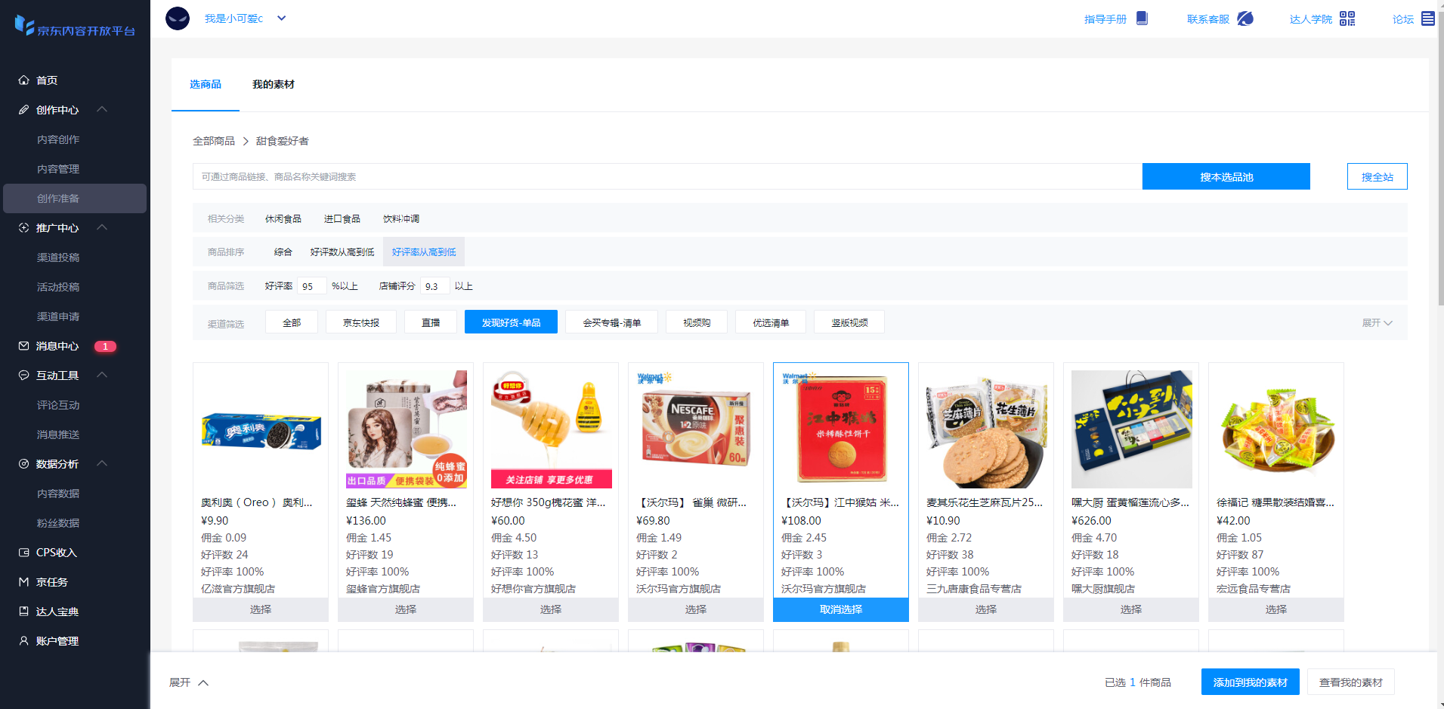1444x709 pixels.
Task: Open the account dropdown next to 我是小可爱c
Action: (282, 18)
